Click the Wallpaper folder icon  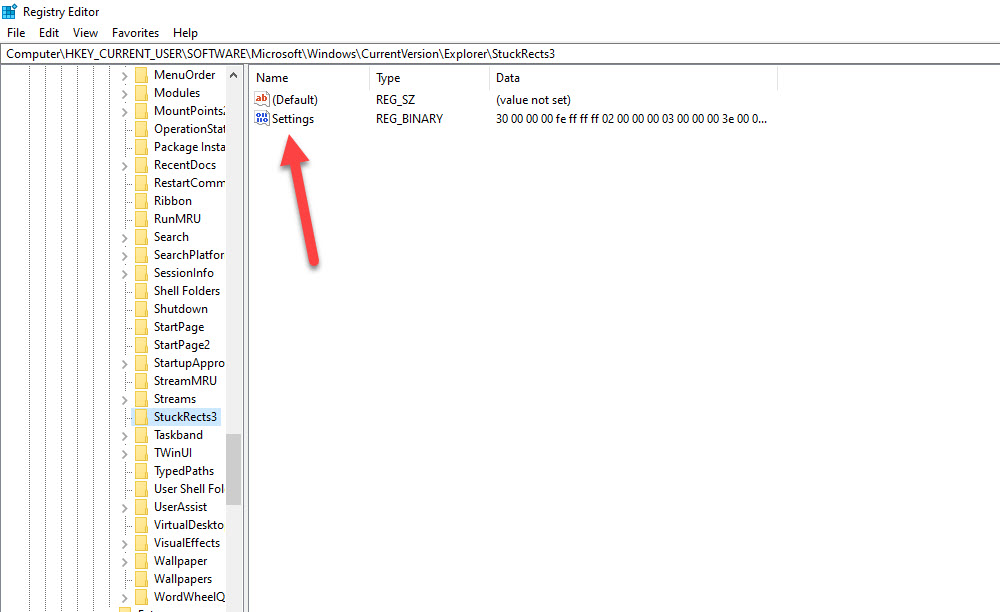coord(141,561)
